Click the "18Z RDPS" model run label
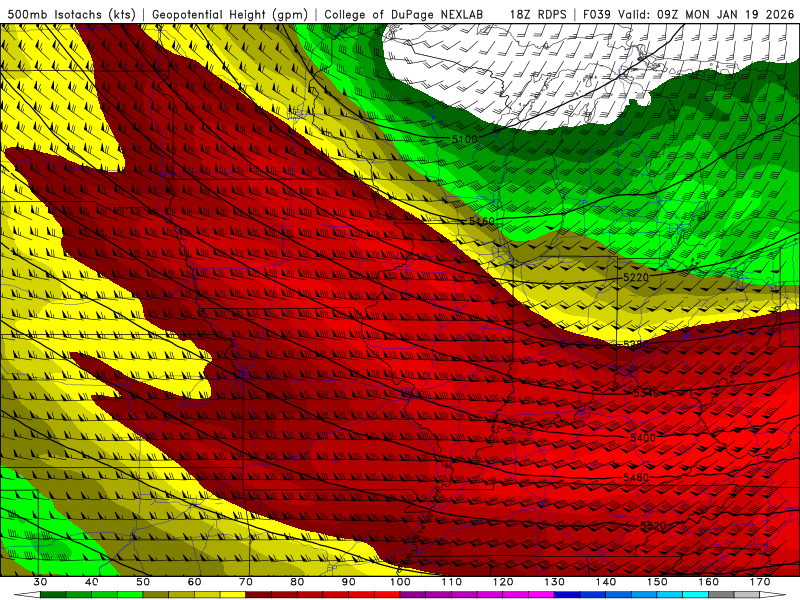The width and height of the screenshot is (800, 600). pos(538,14)
